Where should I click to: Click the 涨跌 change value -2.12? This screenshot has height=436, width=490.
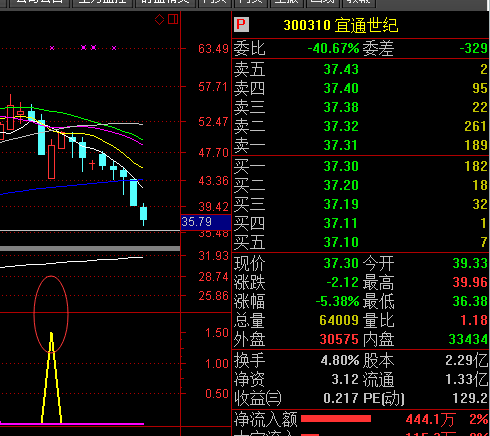pyautogui.click(x=343, y=282)
